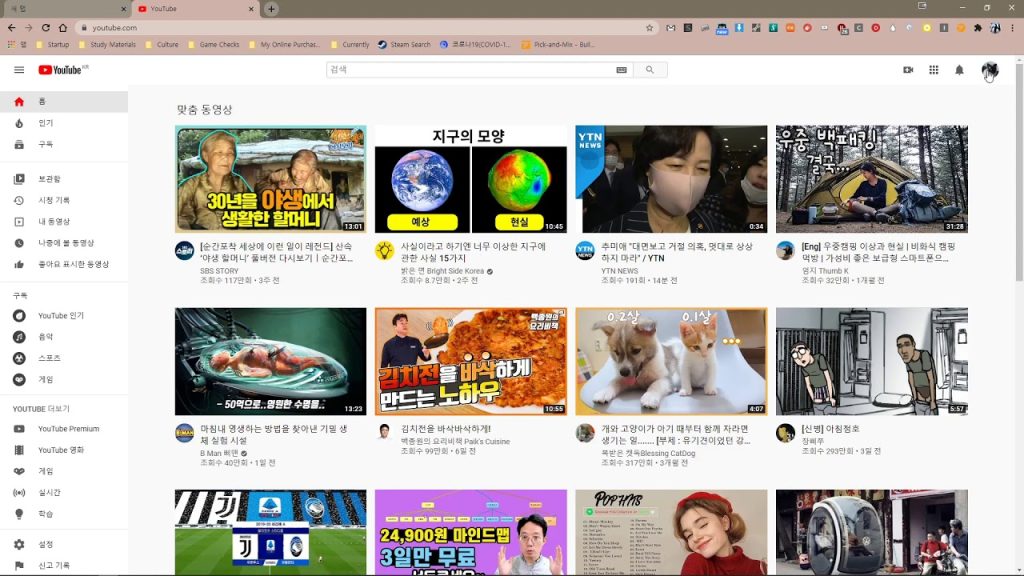Open 시청 기록 (watch history)

pyautogui.click(x=54, y=200)
